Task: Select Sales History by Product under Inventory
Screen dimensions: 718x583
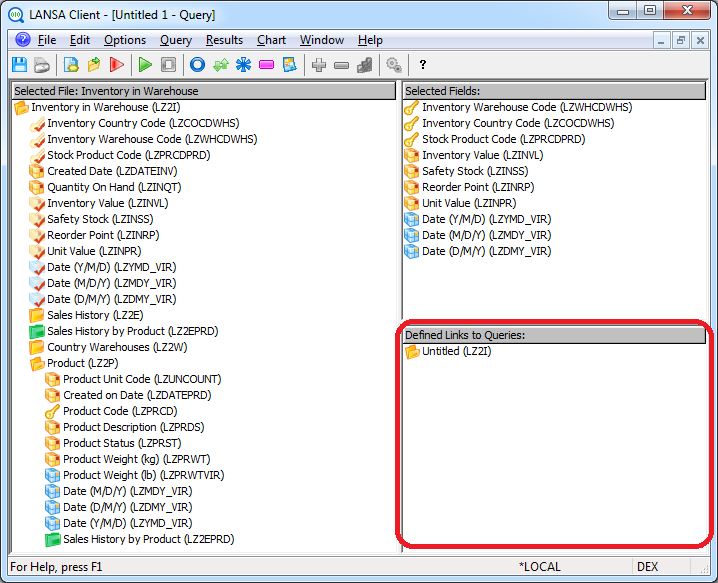Action: tap(124, 332)
